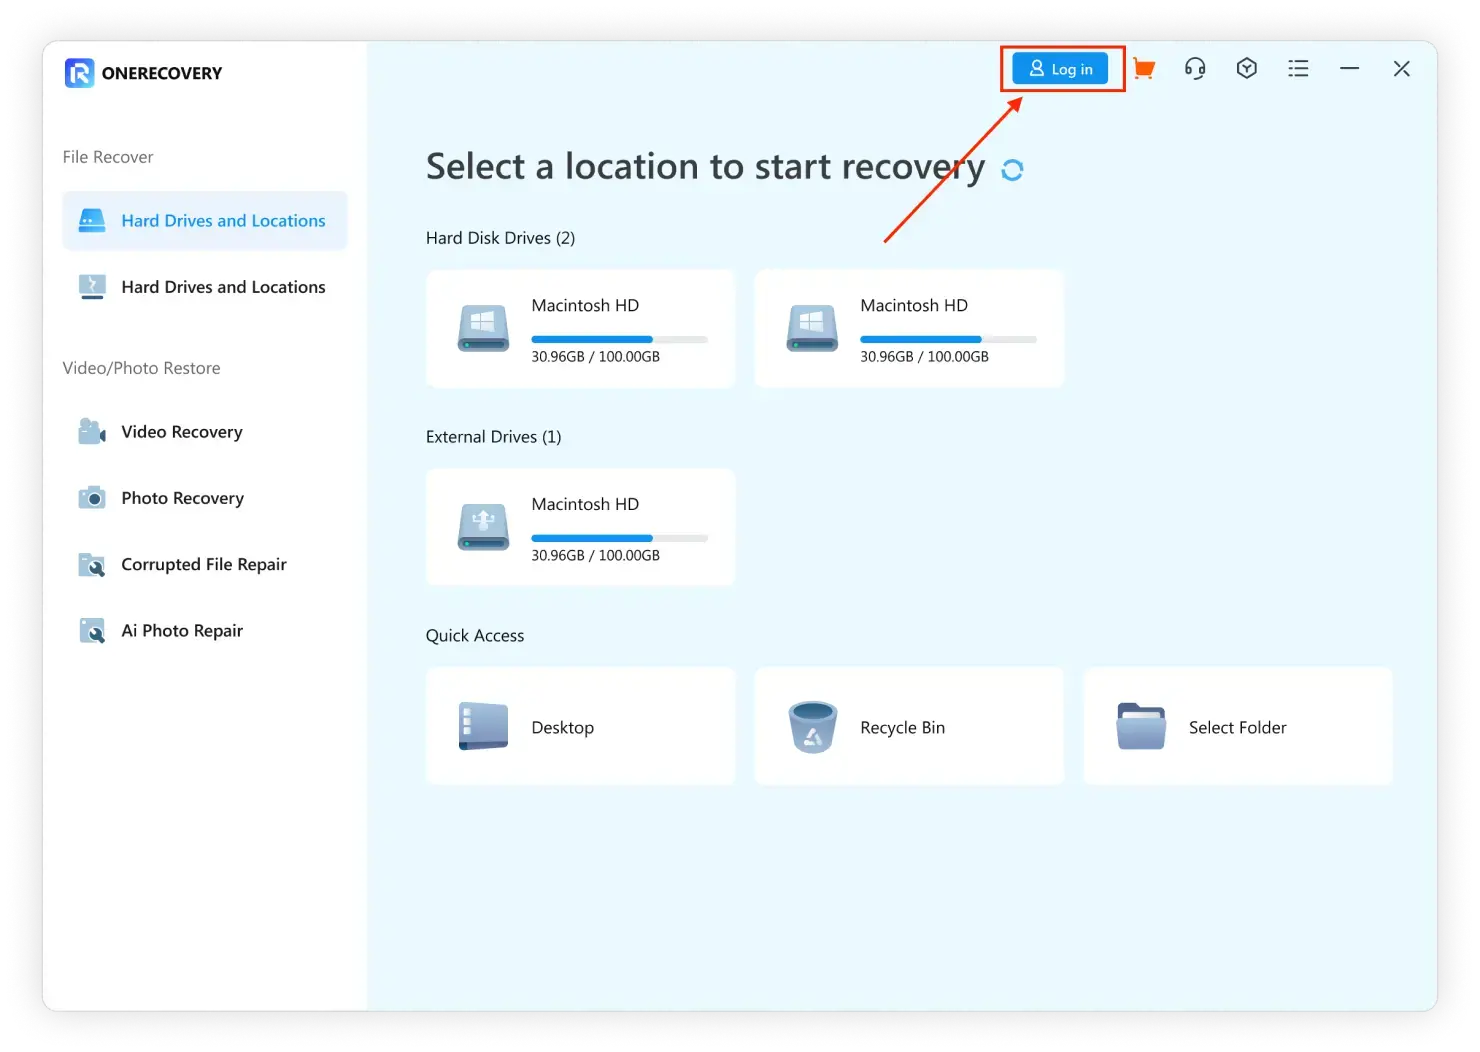Image resolution: width=1480 pixels, height=1052 pixels.
Task: Click the Select Folder card
Action: pos(1237,727)
